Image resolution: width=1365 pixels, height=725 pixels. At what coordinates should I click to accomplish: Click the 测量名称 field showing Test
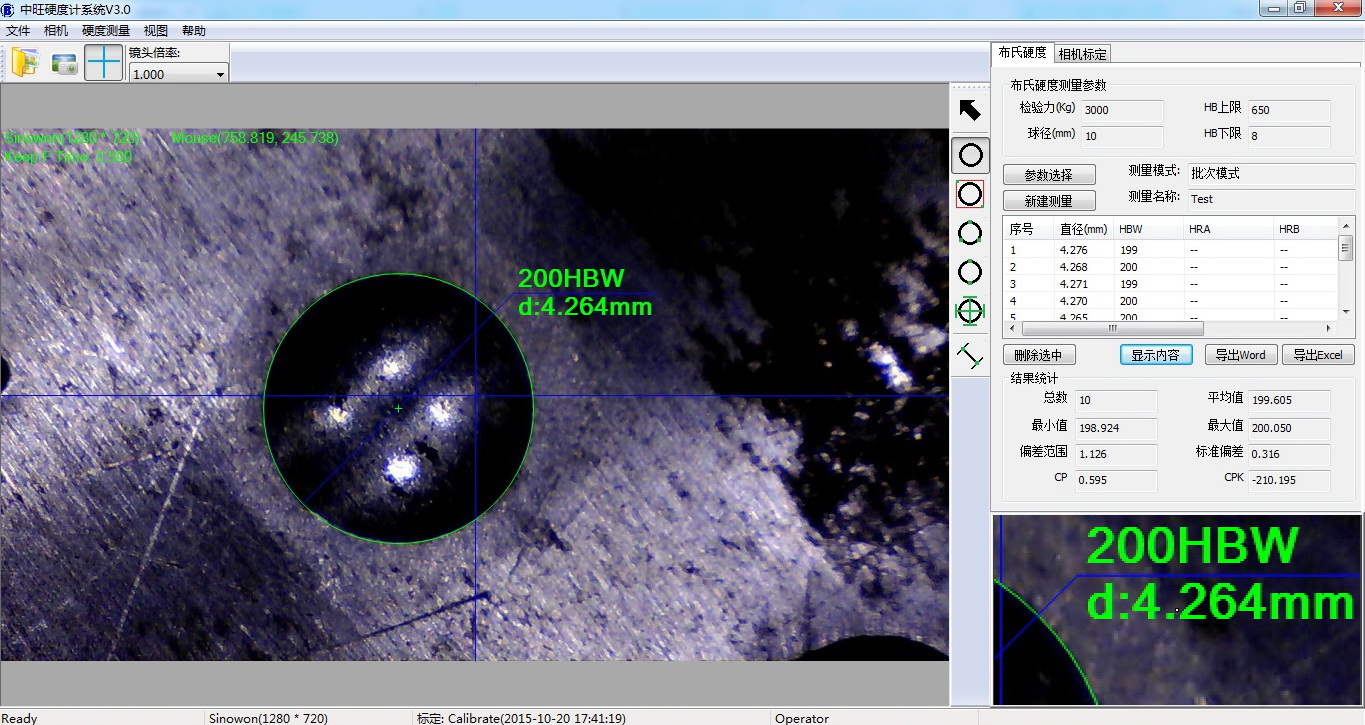[1270, 200]
